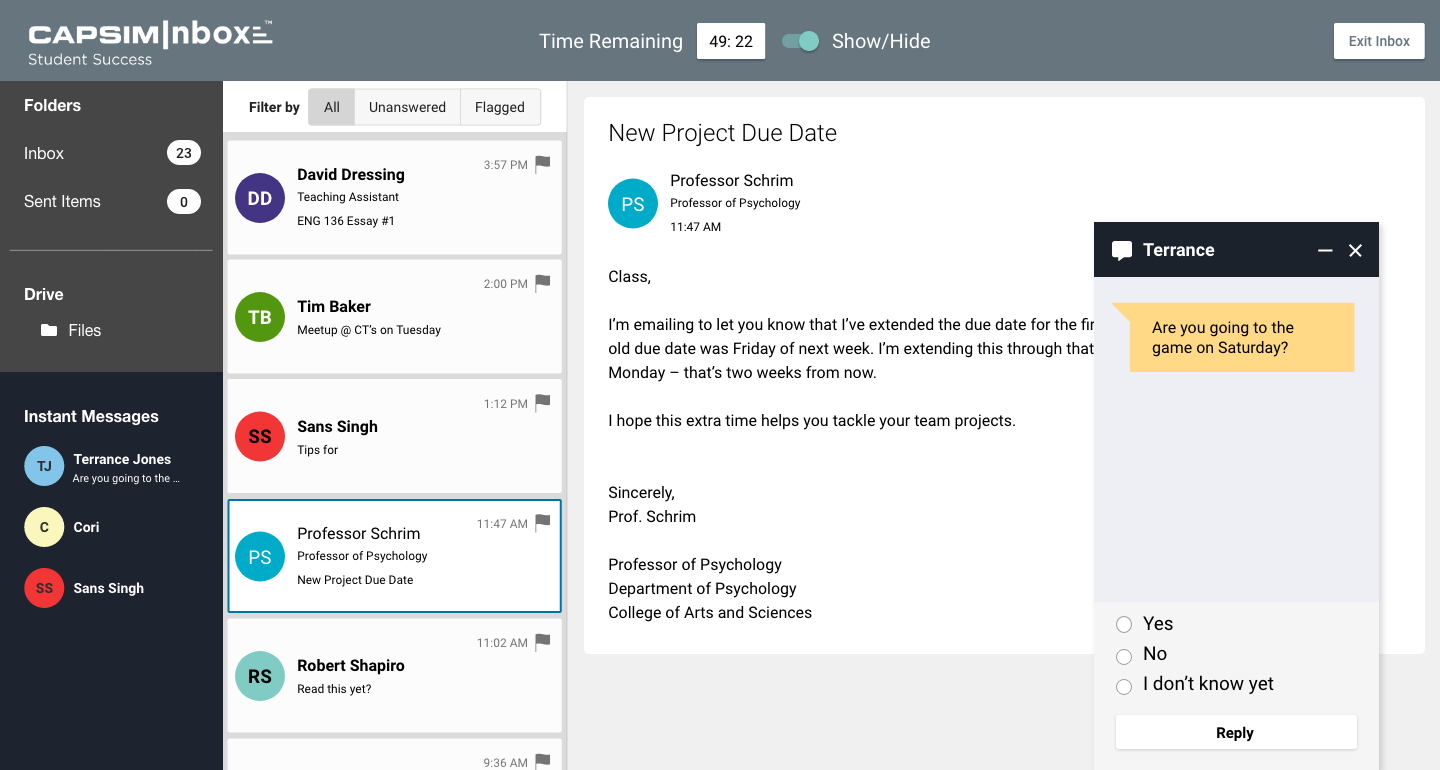Send the chat Reply
This screenshot has width=1440, height=770.
[x=1236, y=733]
